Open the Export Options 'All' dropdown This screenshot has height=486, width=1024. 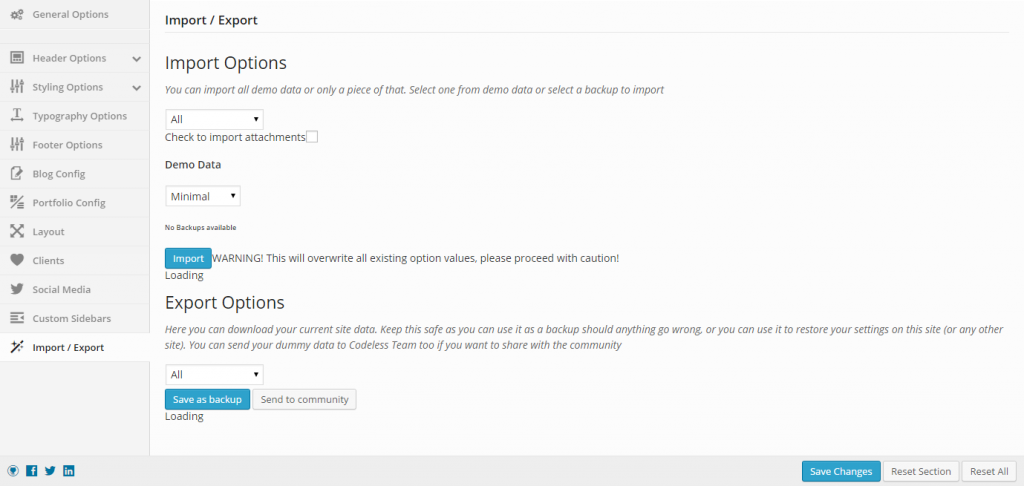tap(214, 375)
